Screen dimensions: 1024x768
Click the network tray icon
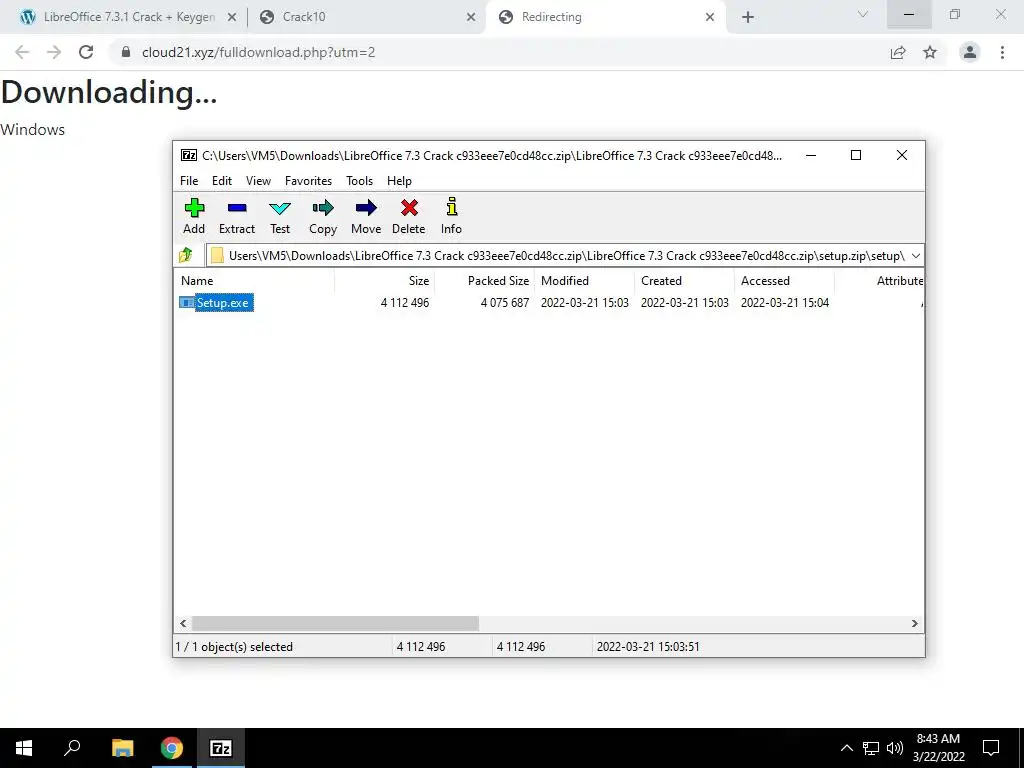[x=871, y=748]
